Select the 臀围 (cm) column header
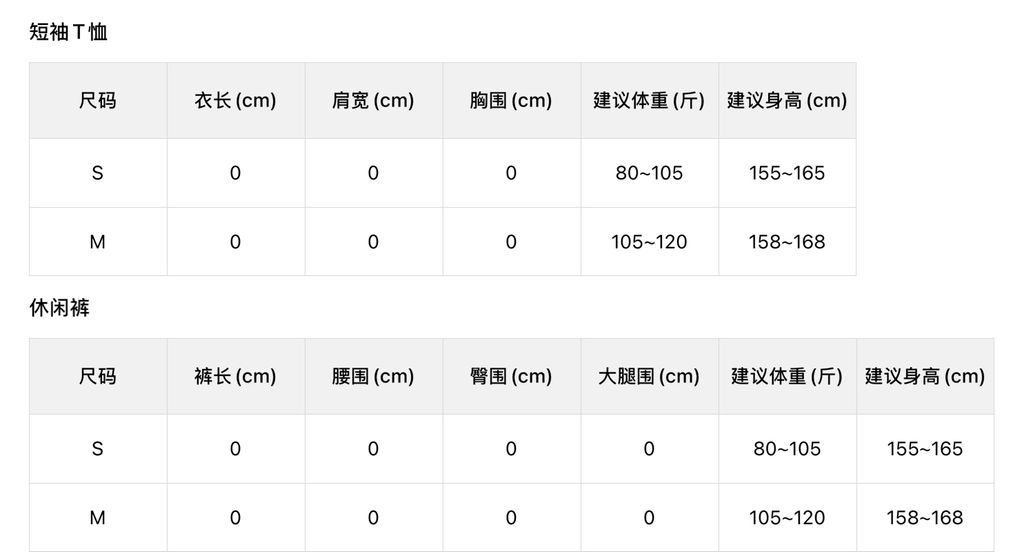This screenshot has height=552, width=1024. click(511, 376)
